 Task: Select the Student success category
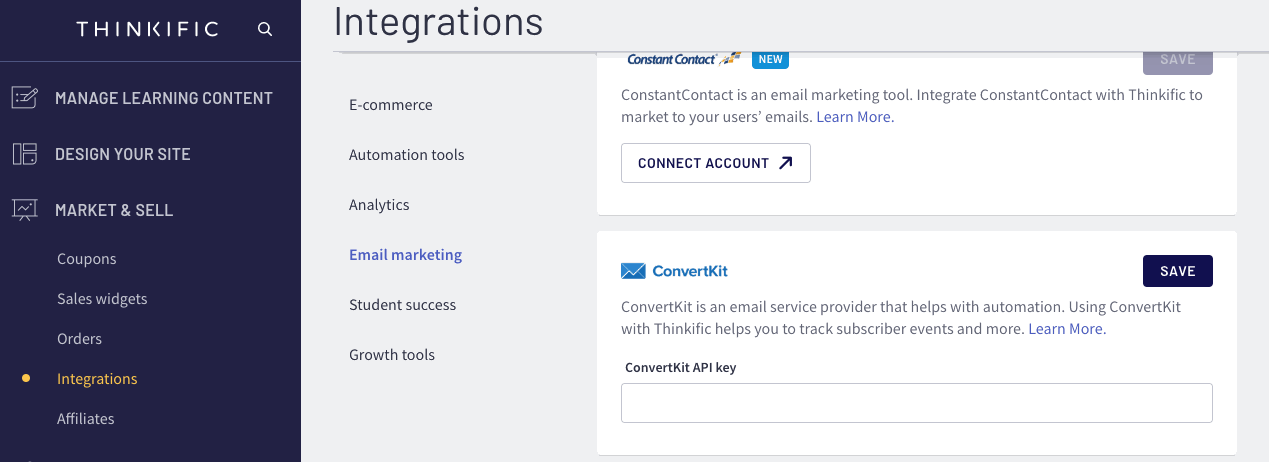coord(403,305)
